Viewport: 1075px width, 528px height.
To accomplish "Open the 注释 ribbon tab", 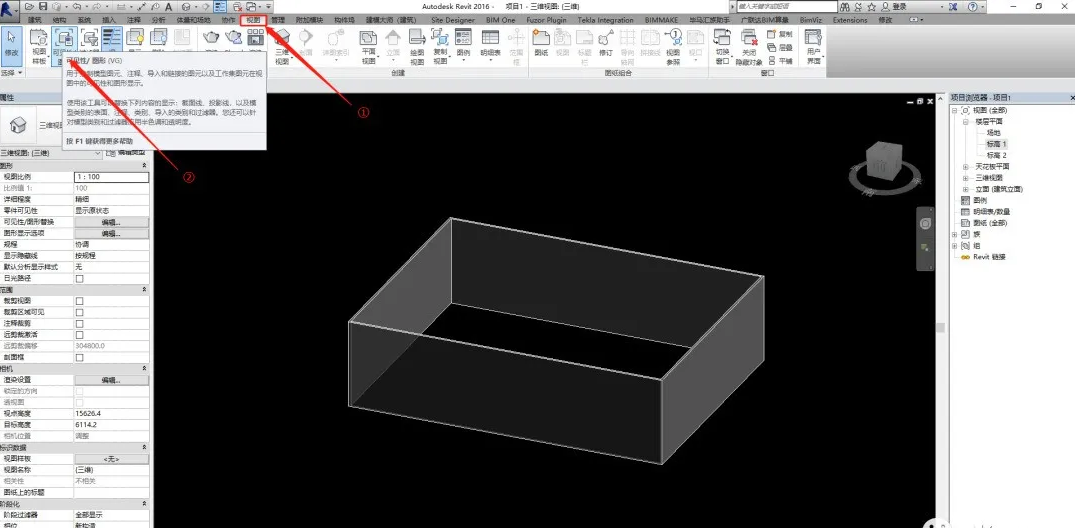I will [x=134, y=20].
